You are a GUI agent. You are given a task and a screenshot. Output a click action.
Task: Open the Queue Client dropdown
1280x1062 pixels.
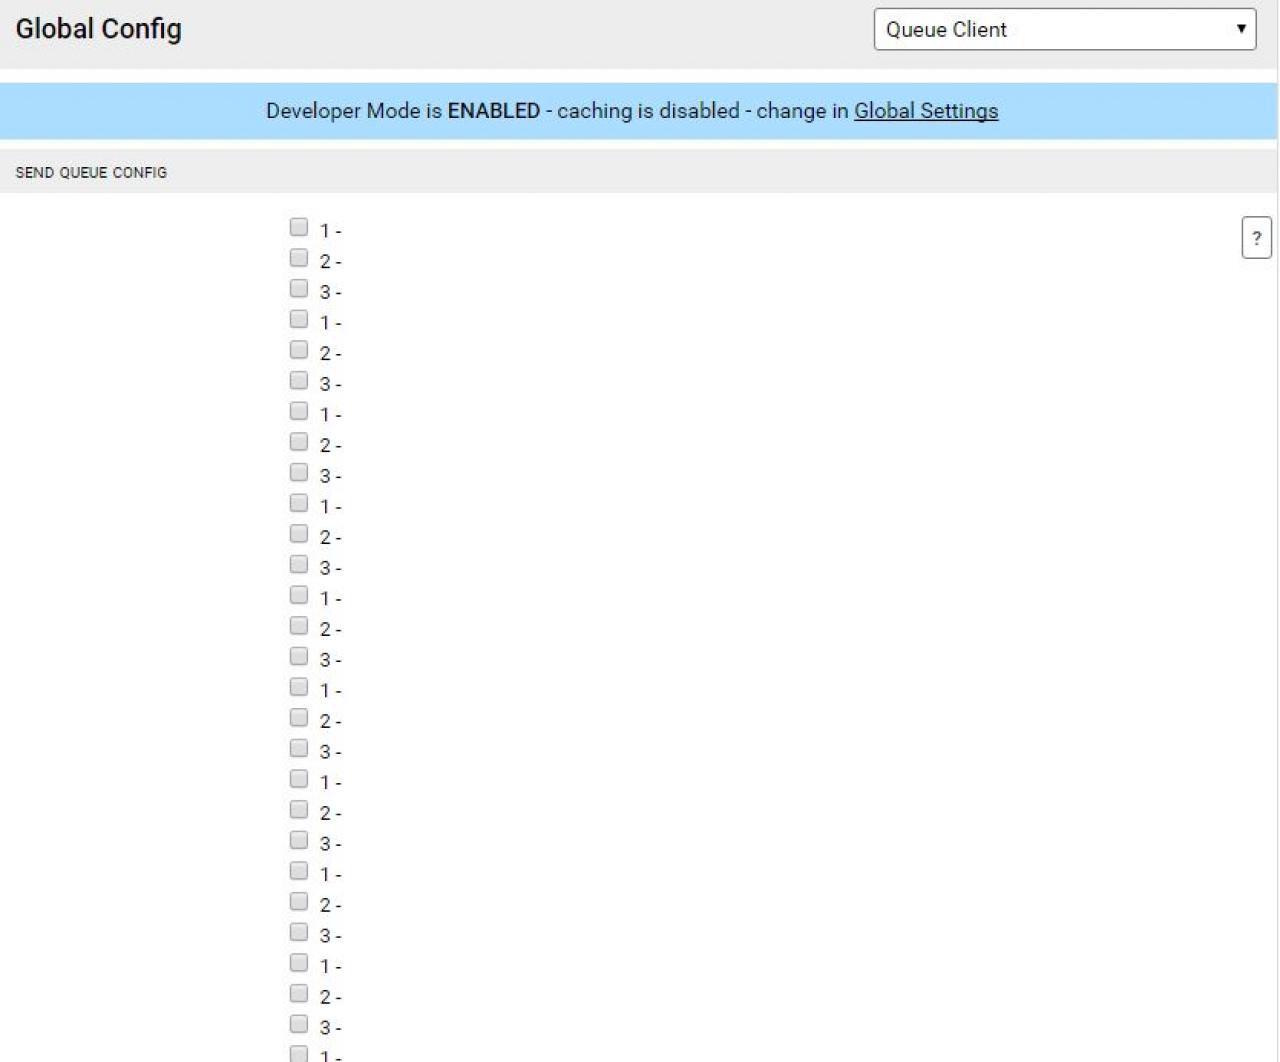tap(1065, 29)
